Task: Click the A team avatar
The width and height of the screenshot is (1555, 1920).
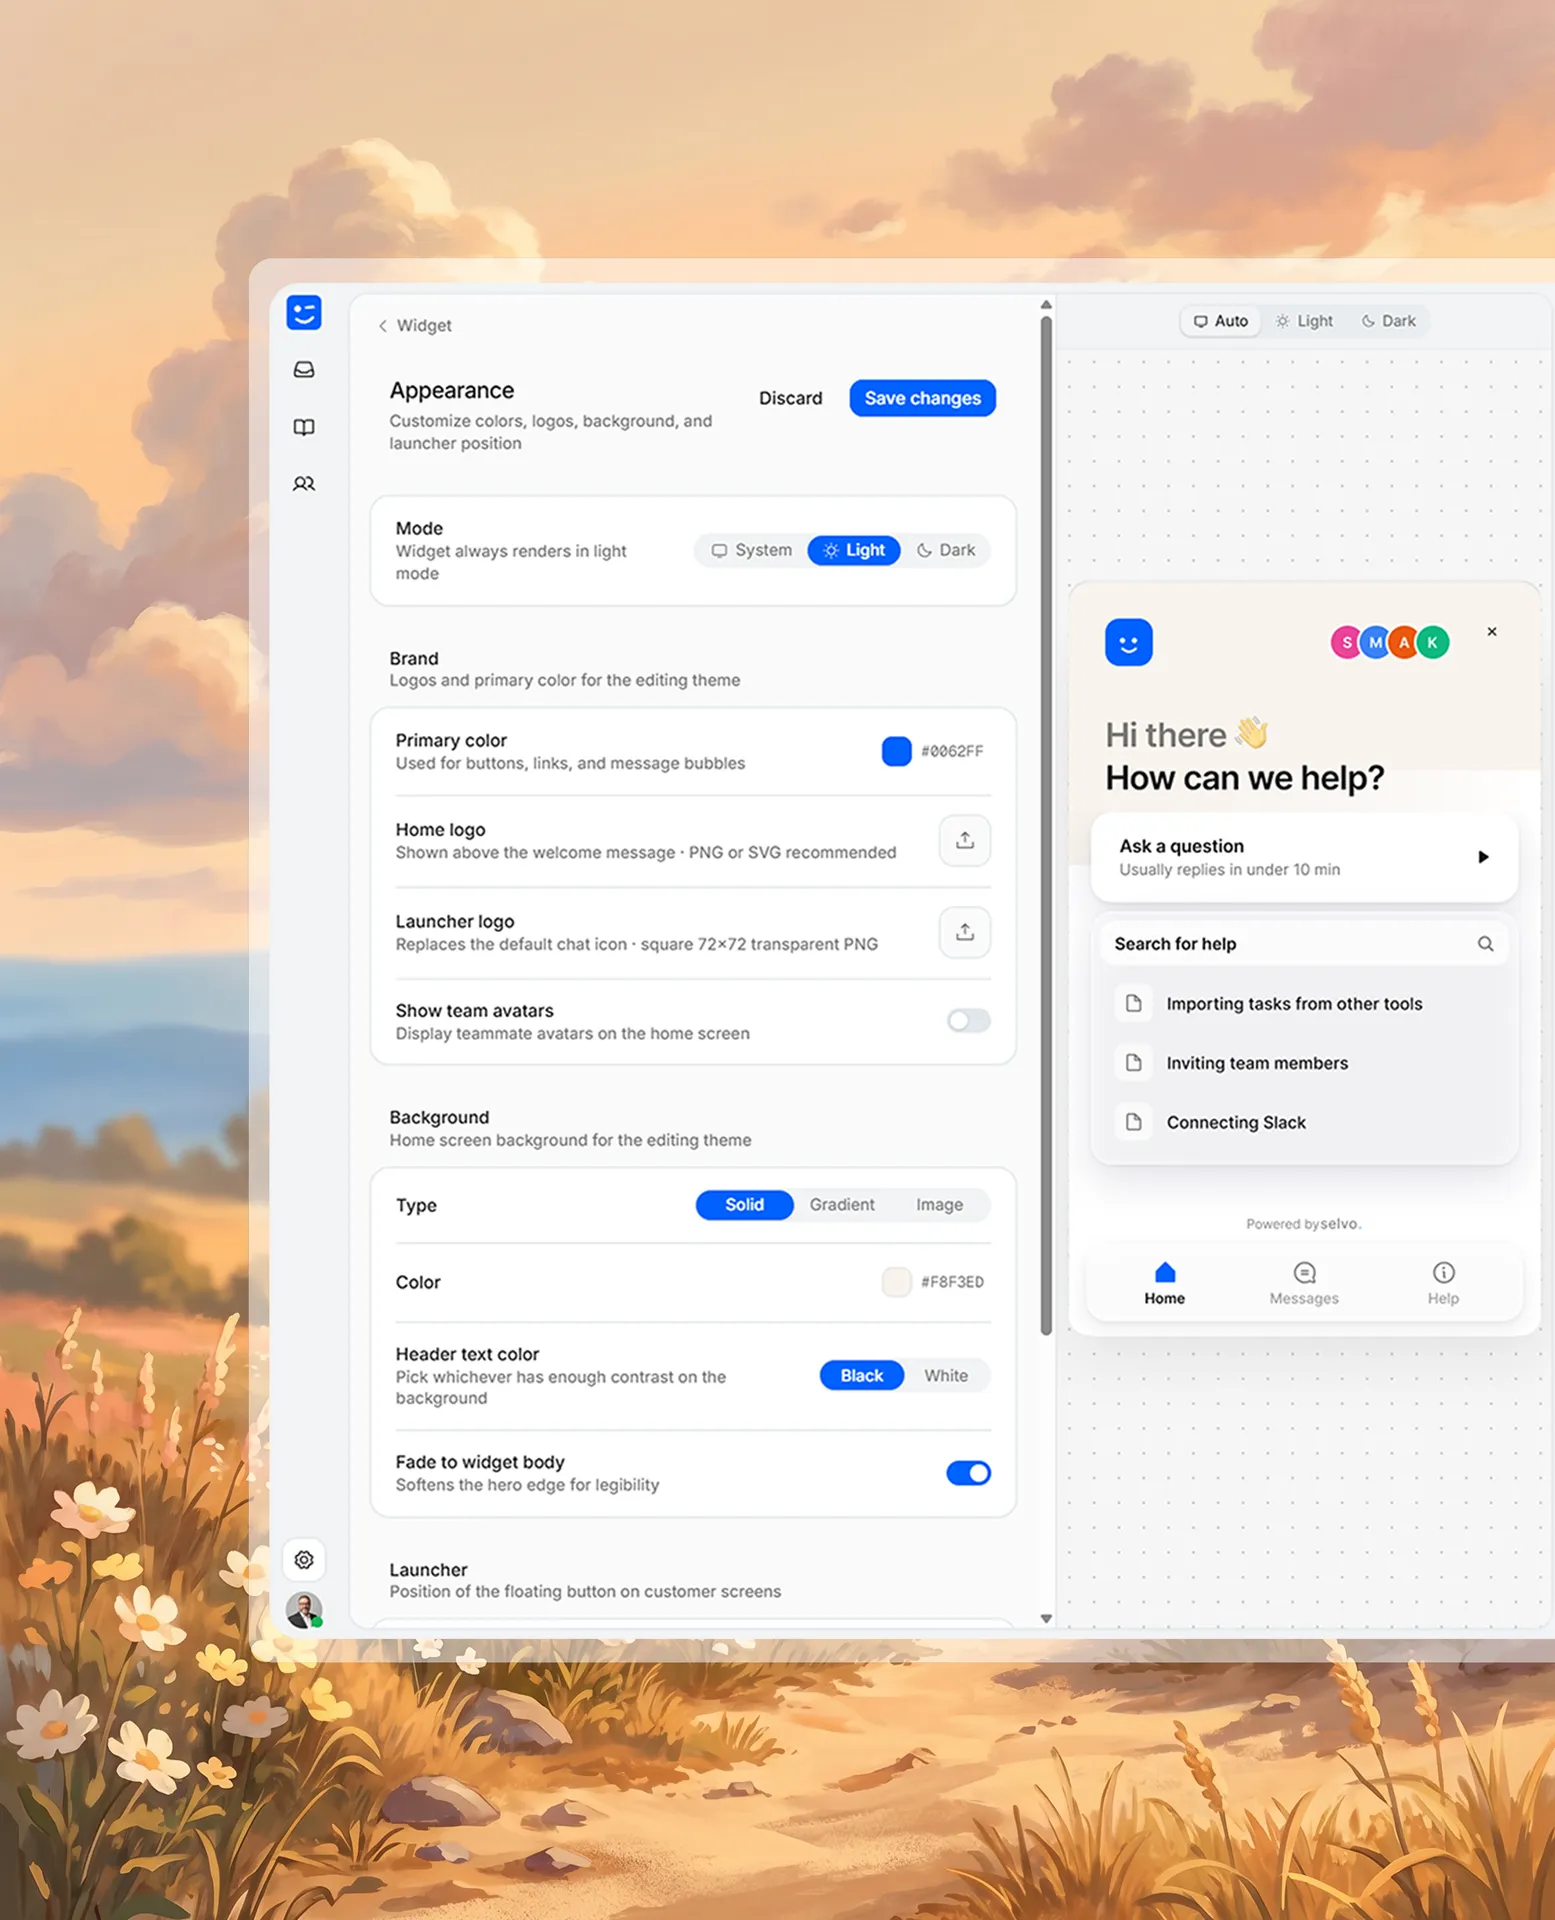Action: [1404, 643]
